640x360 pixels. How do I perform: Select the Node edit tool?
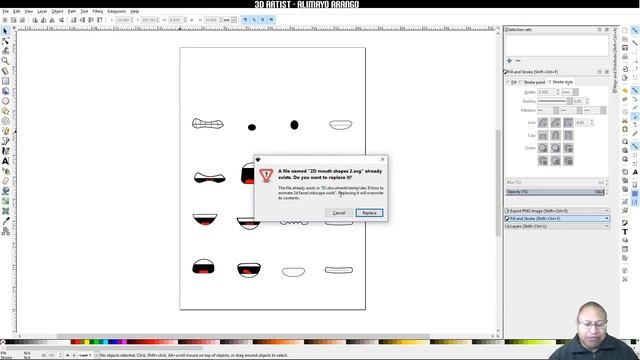(5, 41)
